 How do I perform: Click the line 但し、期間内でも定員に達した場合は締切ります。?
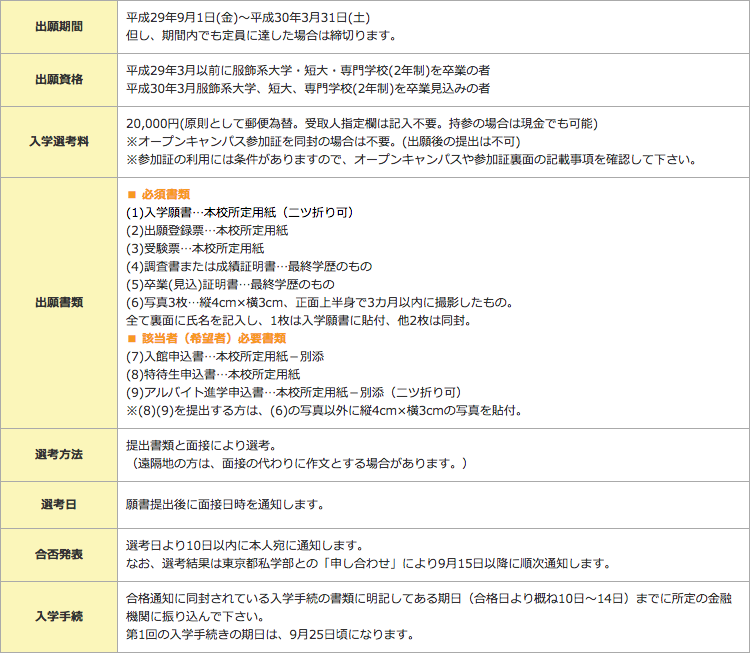tap(262, 36)
